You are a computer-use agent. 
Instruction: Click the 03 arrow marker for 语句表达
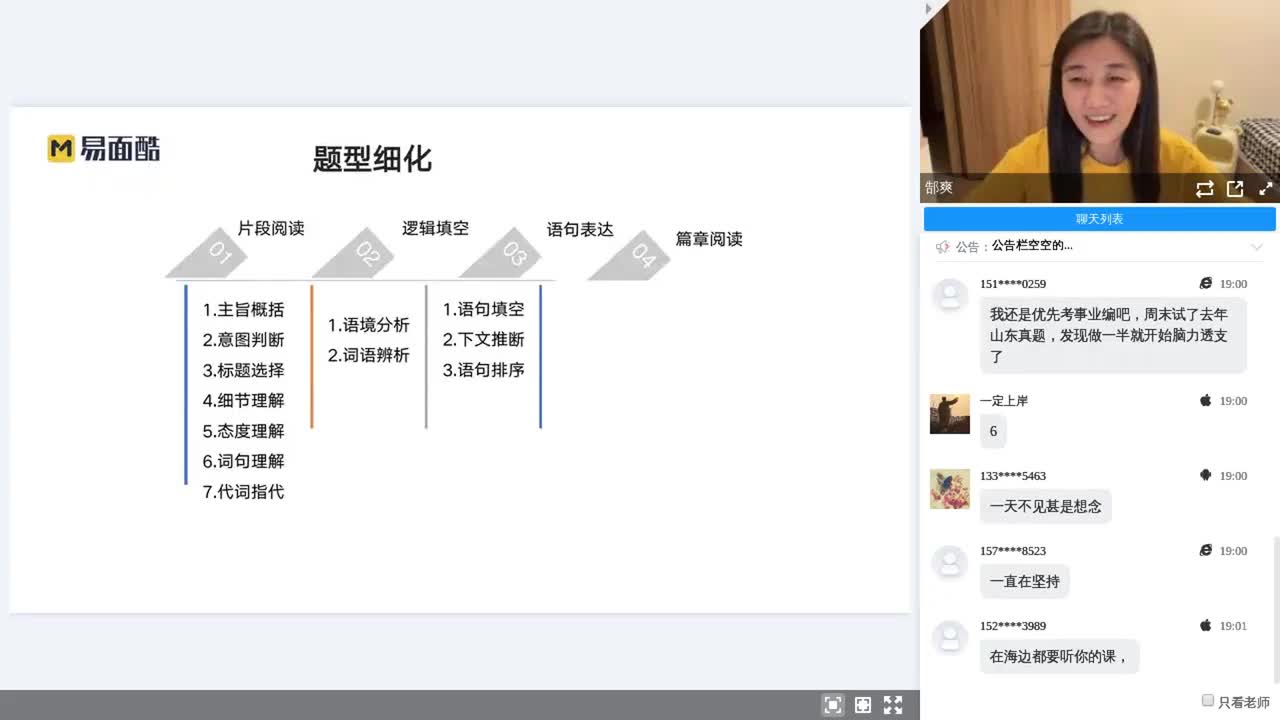click(x=500, y=254)
